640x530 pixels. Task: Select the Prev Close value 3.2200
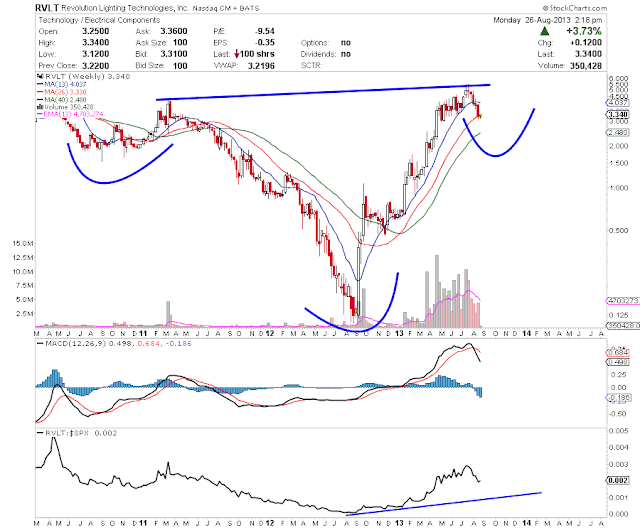96,66
